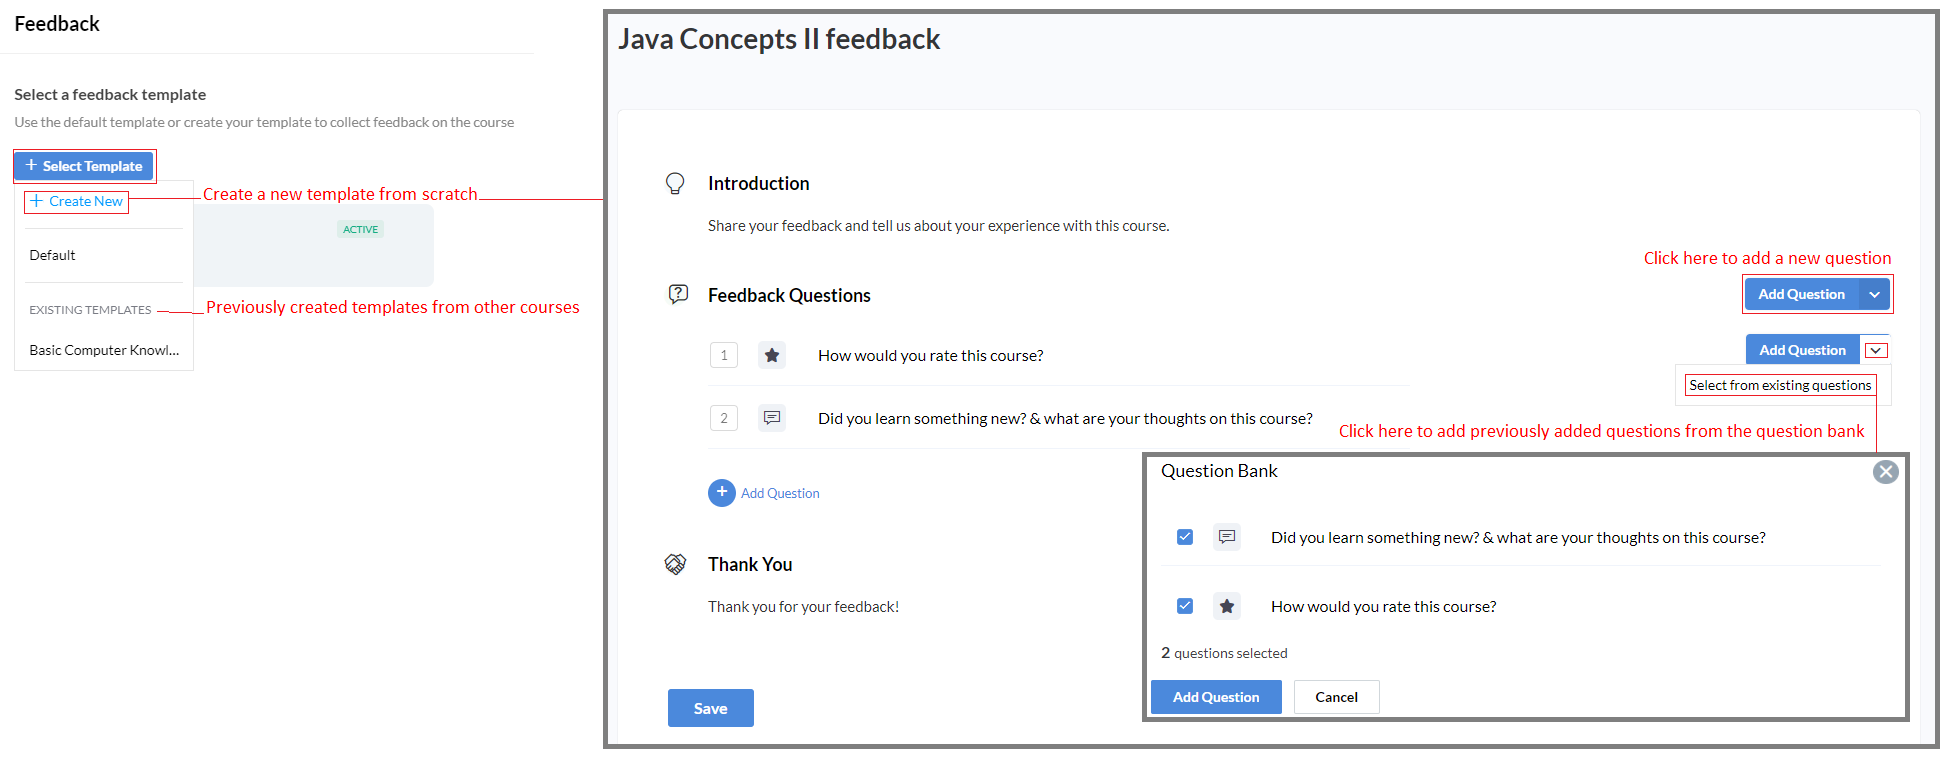The image size is (1946, 765).
Task: Open the Select Template dropdown
Action: [x=84, y=166]
